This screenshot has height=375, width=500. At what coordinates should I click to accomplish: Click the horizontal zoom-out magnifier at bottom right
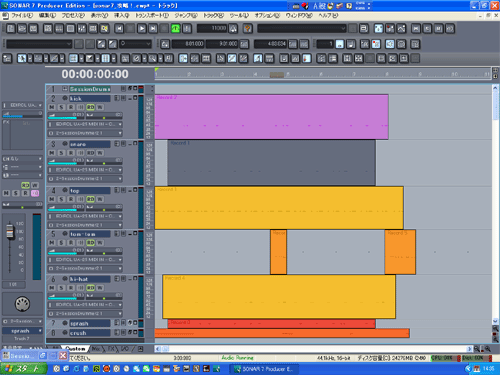click(x=477, y=349)
